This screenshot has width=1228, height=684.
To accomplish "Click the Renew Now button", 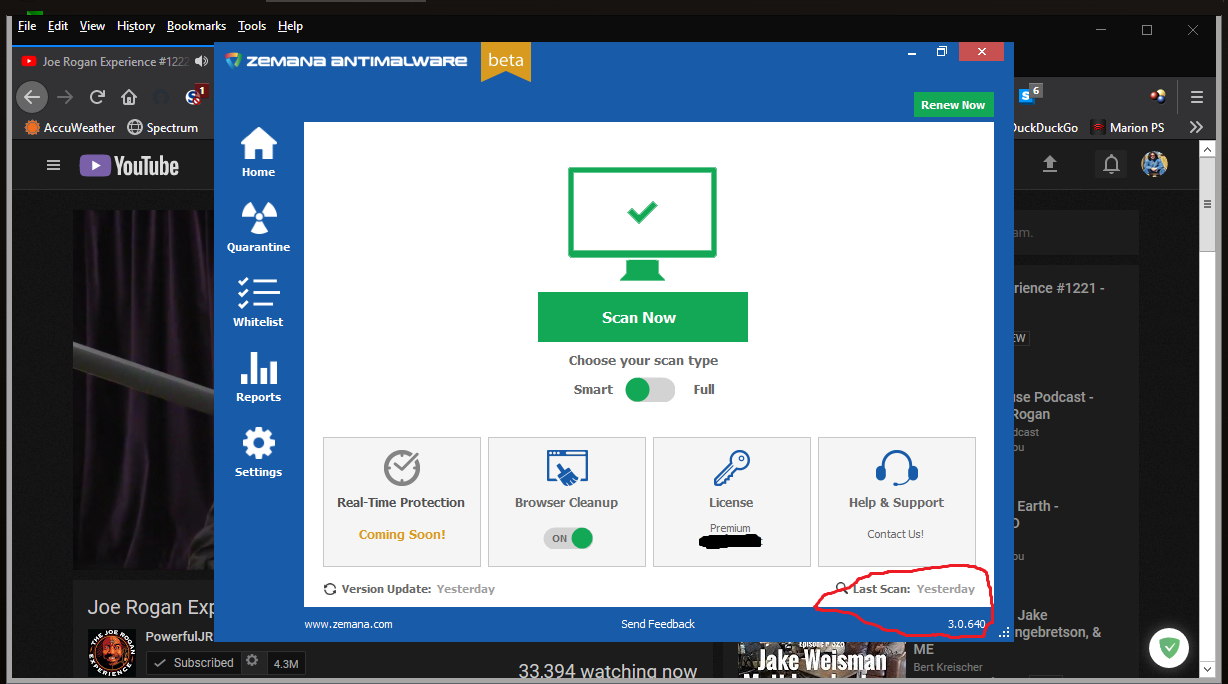I will (953, 105).
